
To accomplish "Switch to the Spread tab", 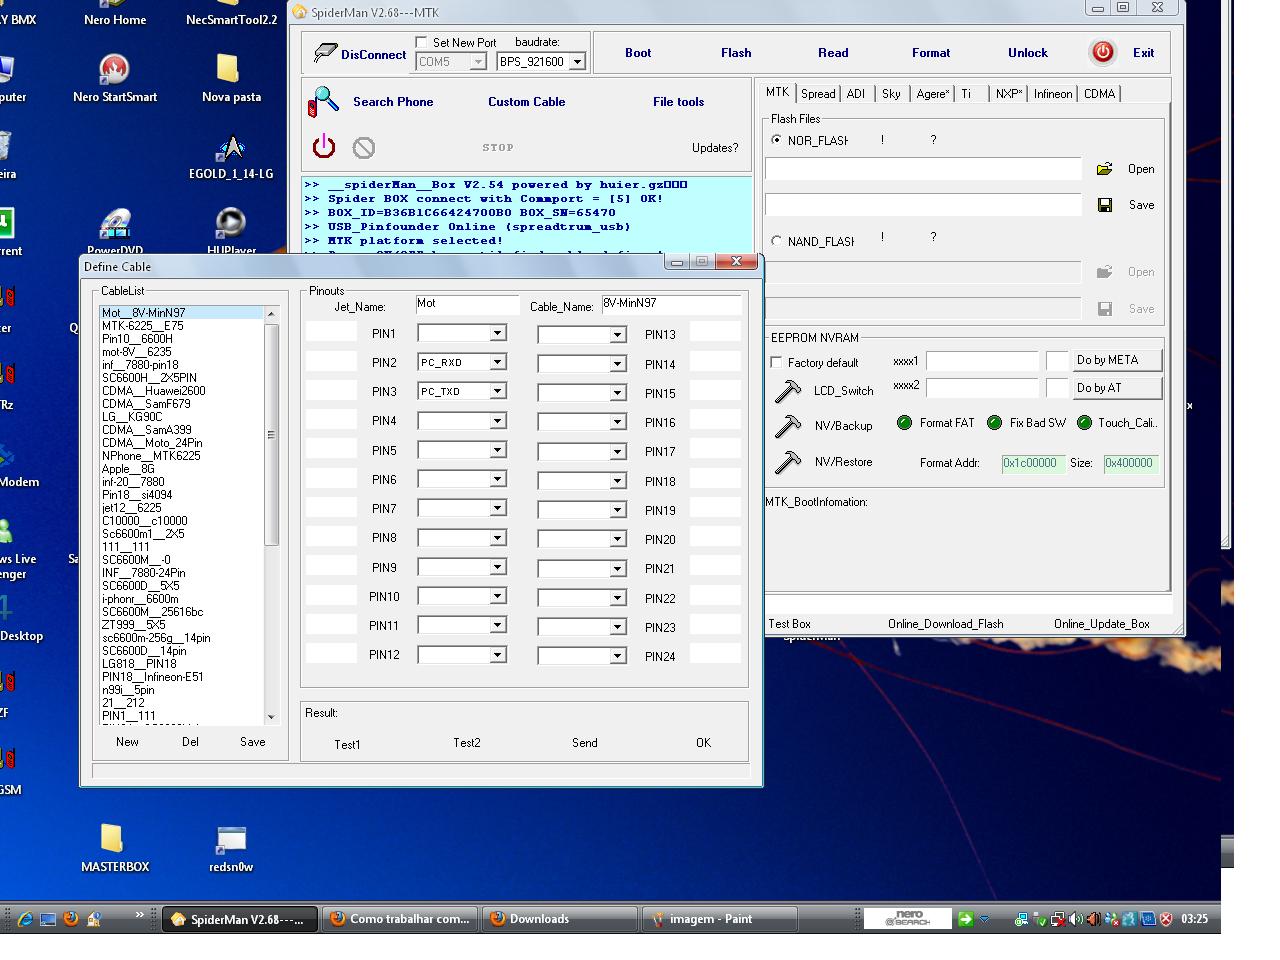I will click(x=817, y=94).
